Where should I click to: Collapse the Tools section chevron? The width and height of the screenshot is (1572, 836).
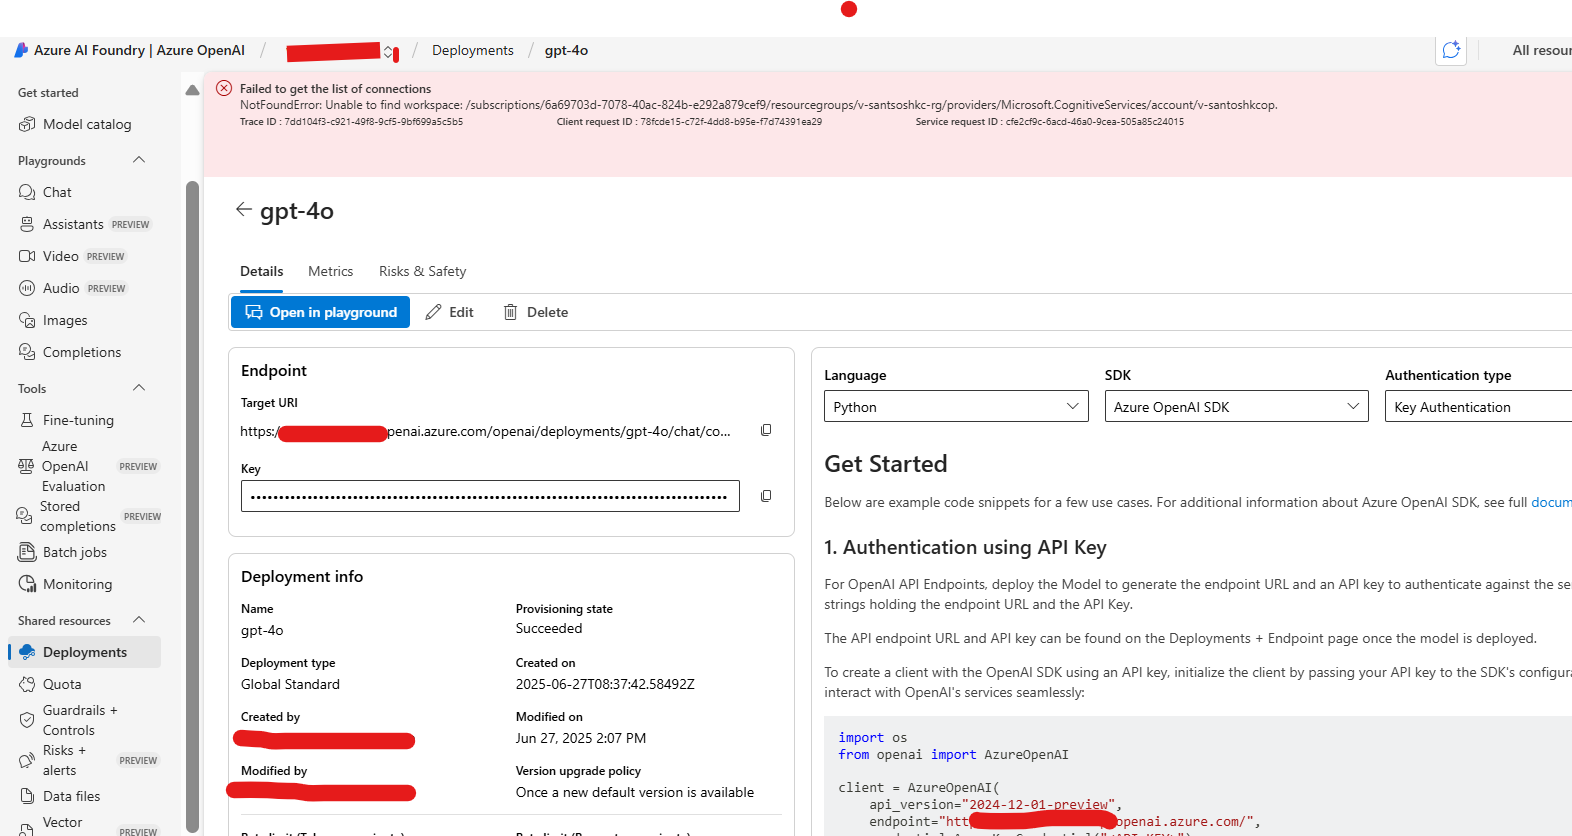coord(139,388)
